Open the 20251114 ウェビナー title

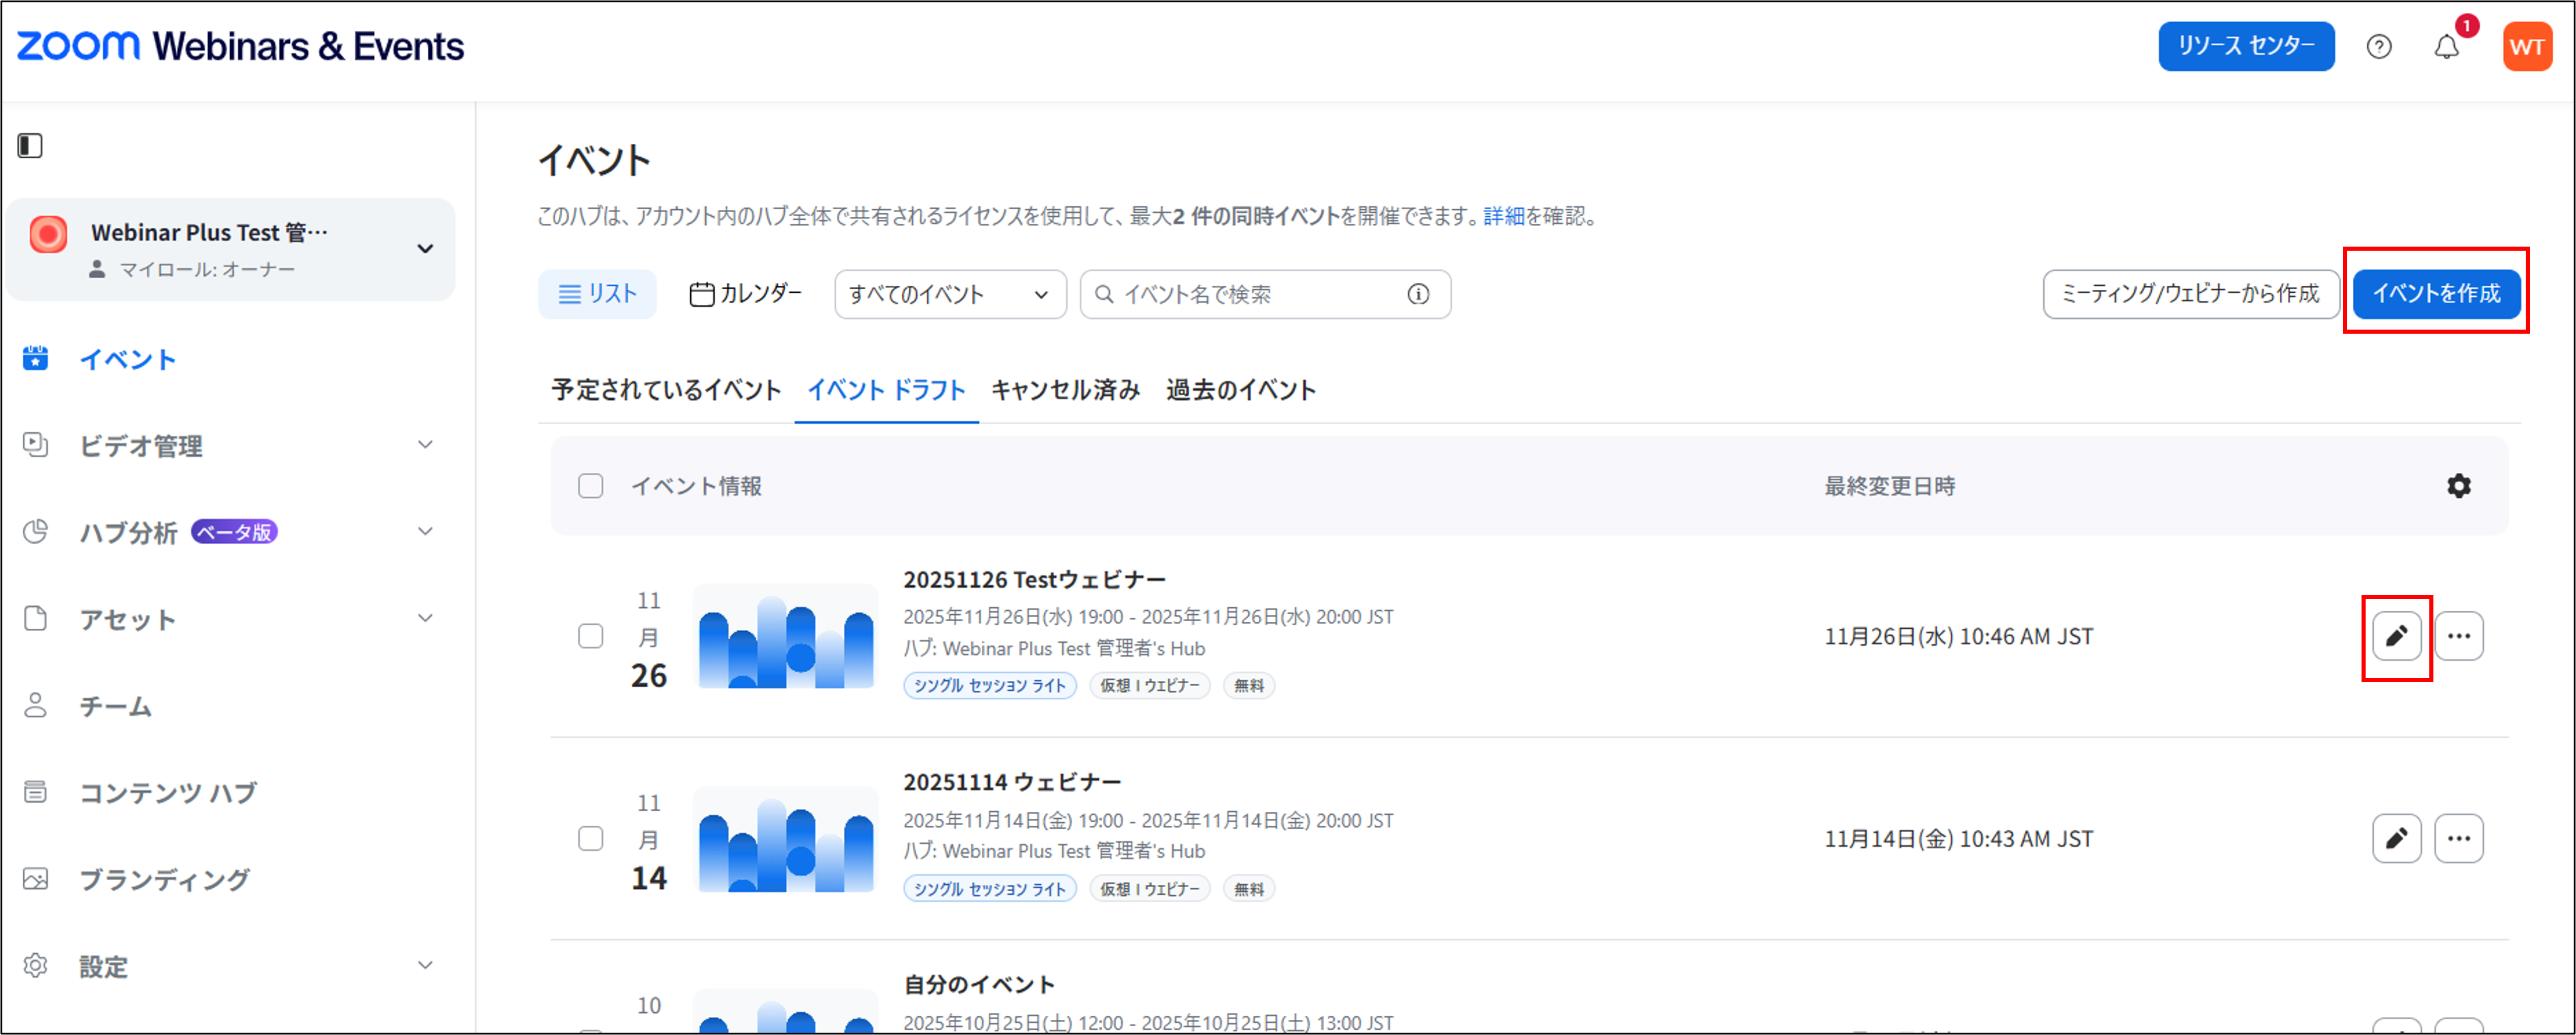click(1012, 782)
